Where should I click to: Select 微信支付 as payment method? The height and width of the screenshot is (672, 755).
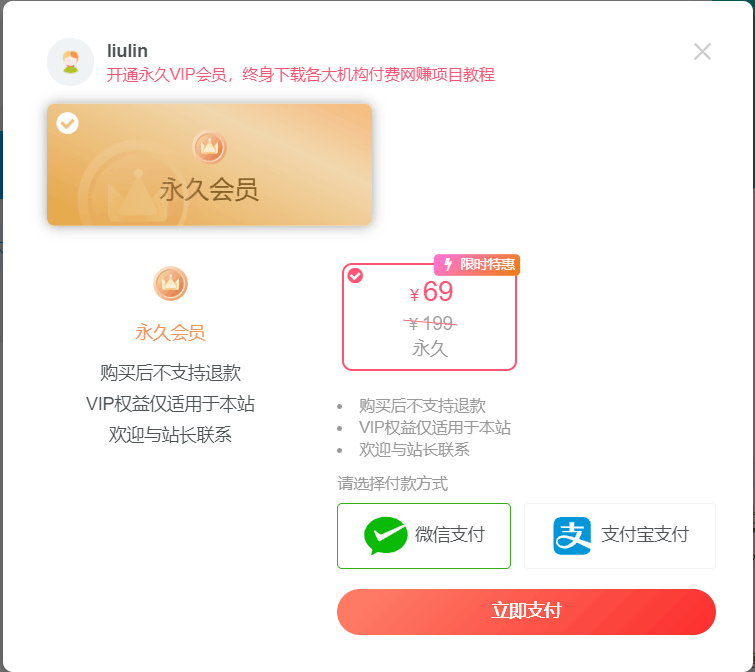[424, 536]
